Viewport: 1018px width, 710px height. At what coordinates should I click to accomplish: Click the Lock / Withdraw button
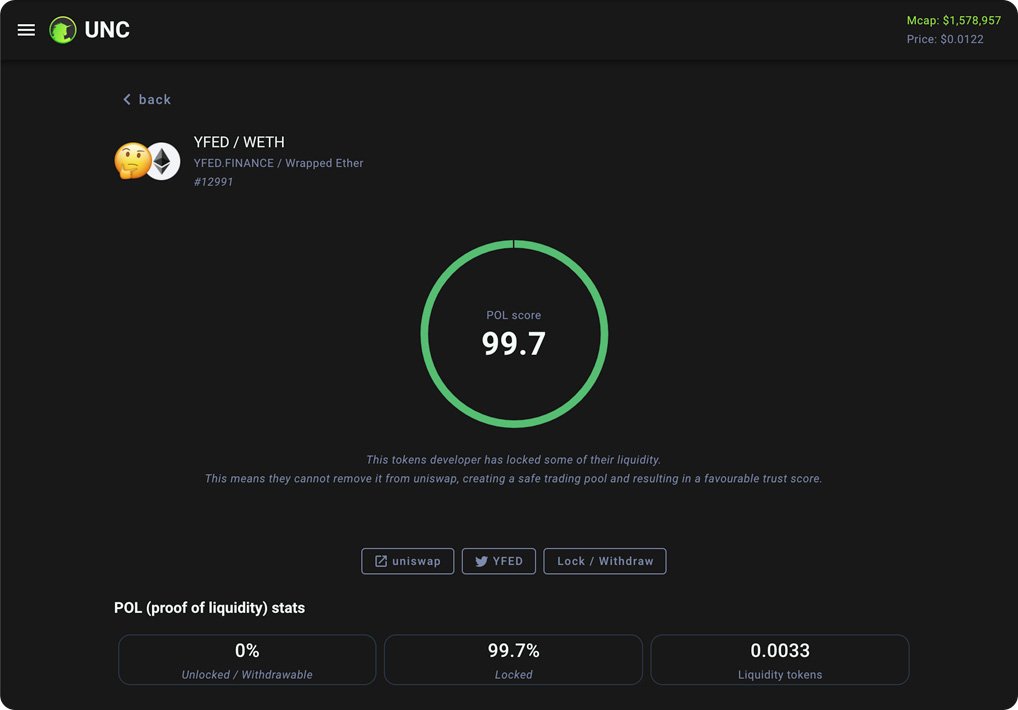(x=604, y=561)
